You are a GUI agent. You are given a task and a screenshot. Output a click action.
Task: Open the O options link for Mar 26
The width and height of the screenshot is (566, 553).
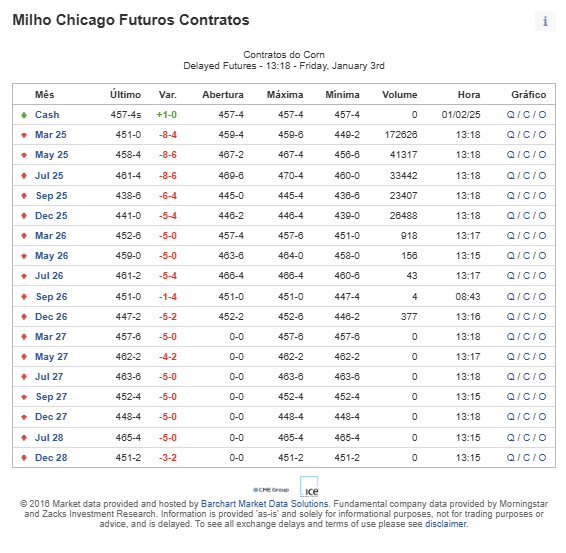point(542,236)
